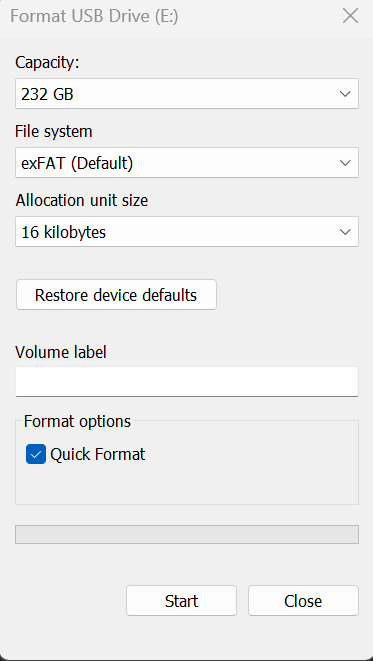Viewport: 373px width, 661px height.
Task: Click Restore device defaults button
Action: point(116,295)
